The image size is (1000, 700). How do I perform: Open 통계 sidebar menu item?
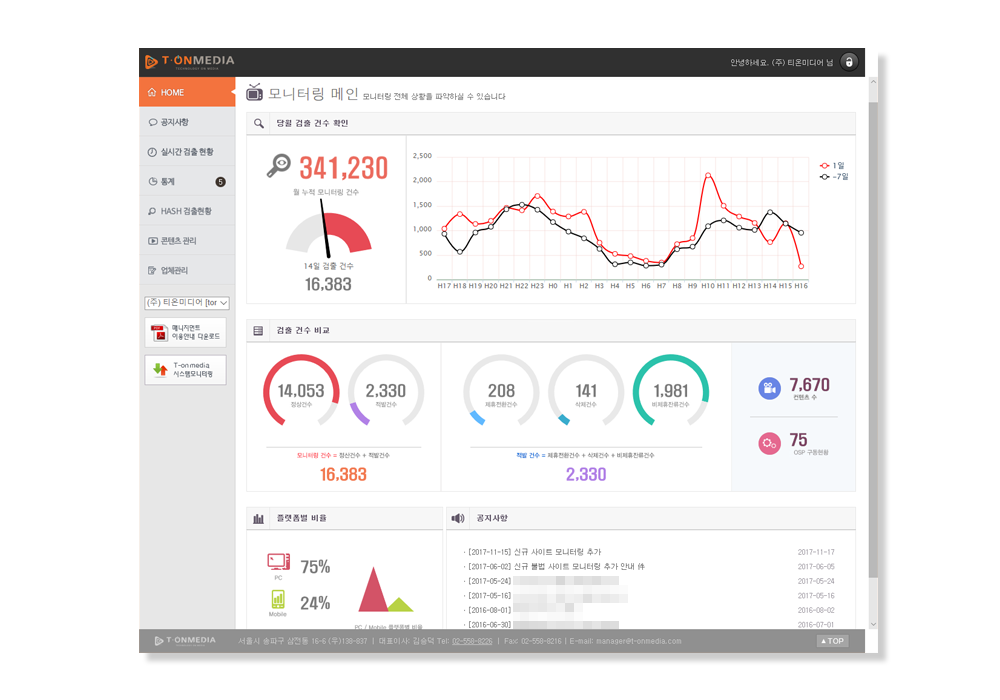pyautogui.click(x=187, y=181)
